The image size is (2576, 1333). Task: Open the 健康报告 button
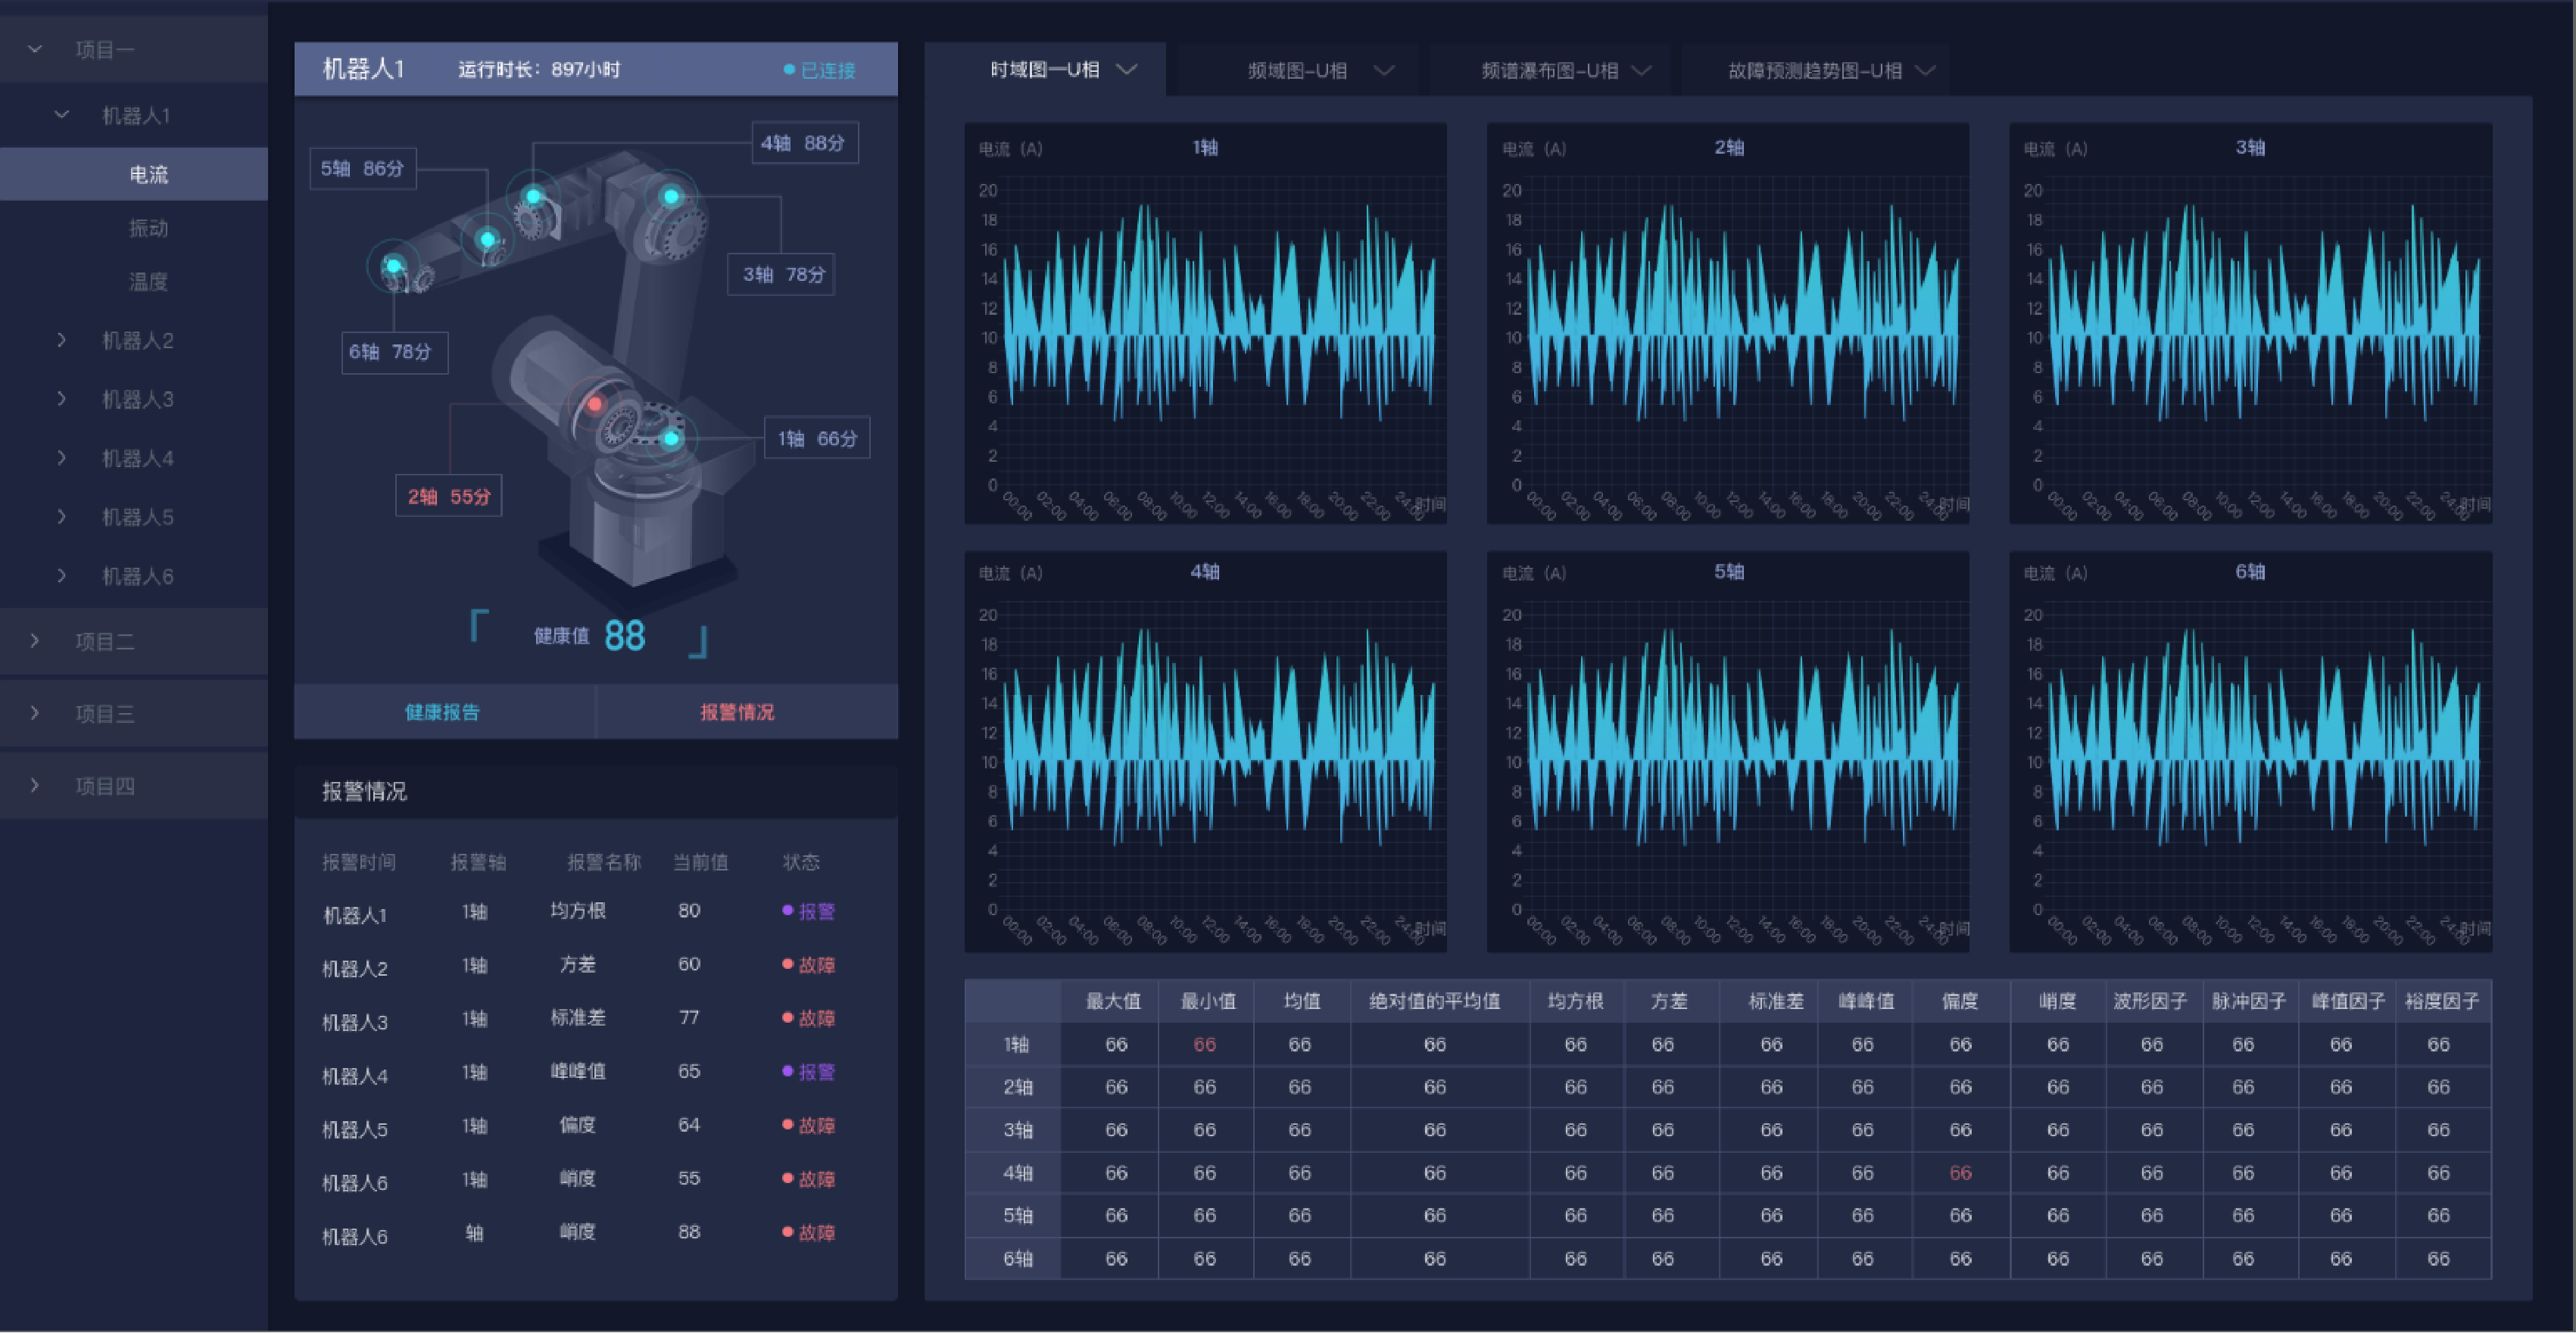[x=443, y=712]
